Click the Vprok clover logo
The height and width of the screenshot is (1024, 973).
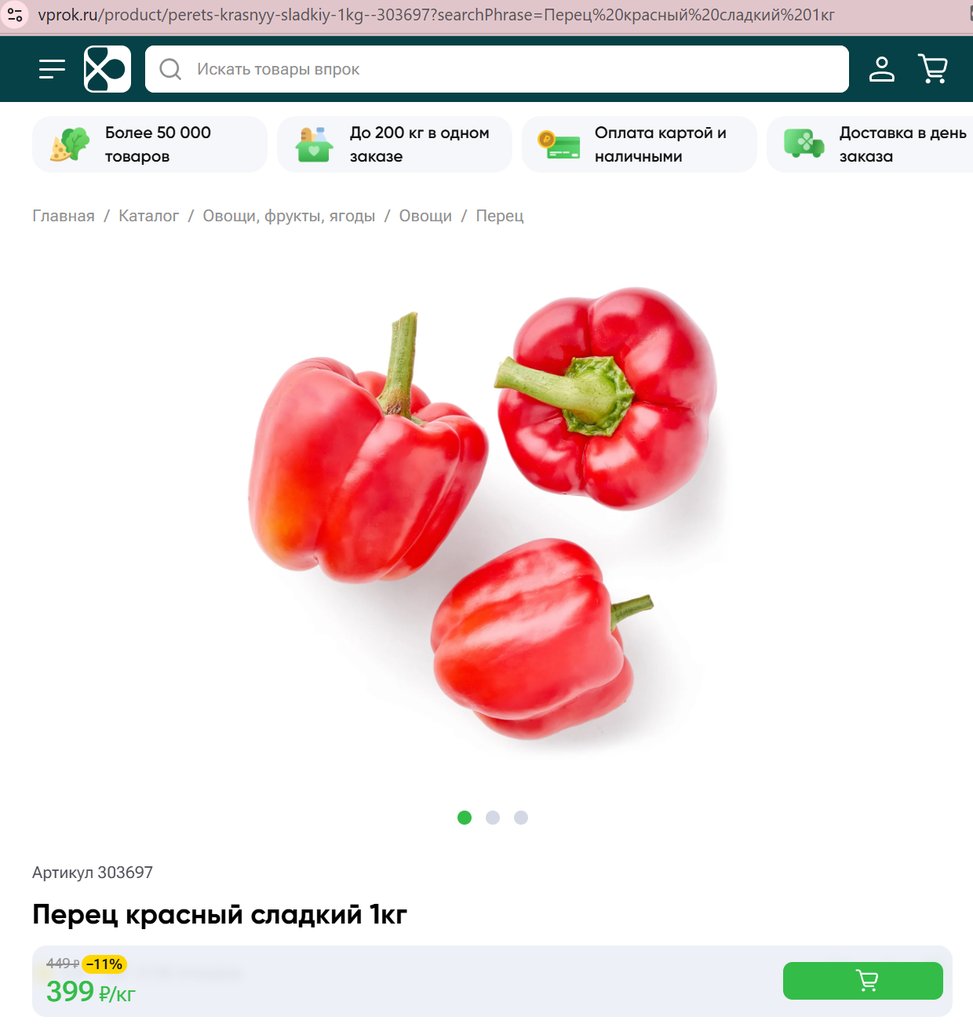click(x=107, y=69)
